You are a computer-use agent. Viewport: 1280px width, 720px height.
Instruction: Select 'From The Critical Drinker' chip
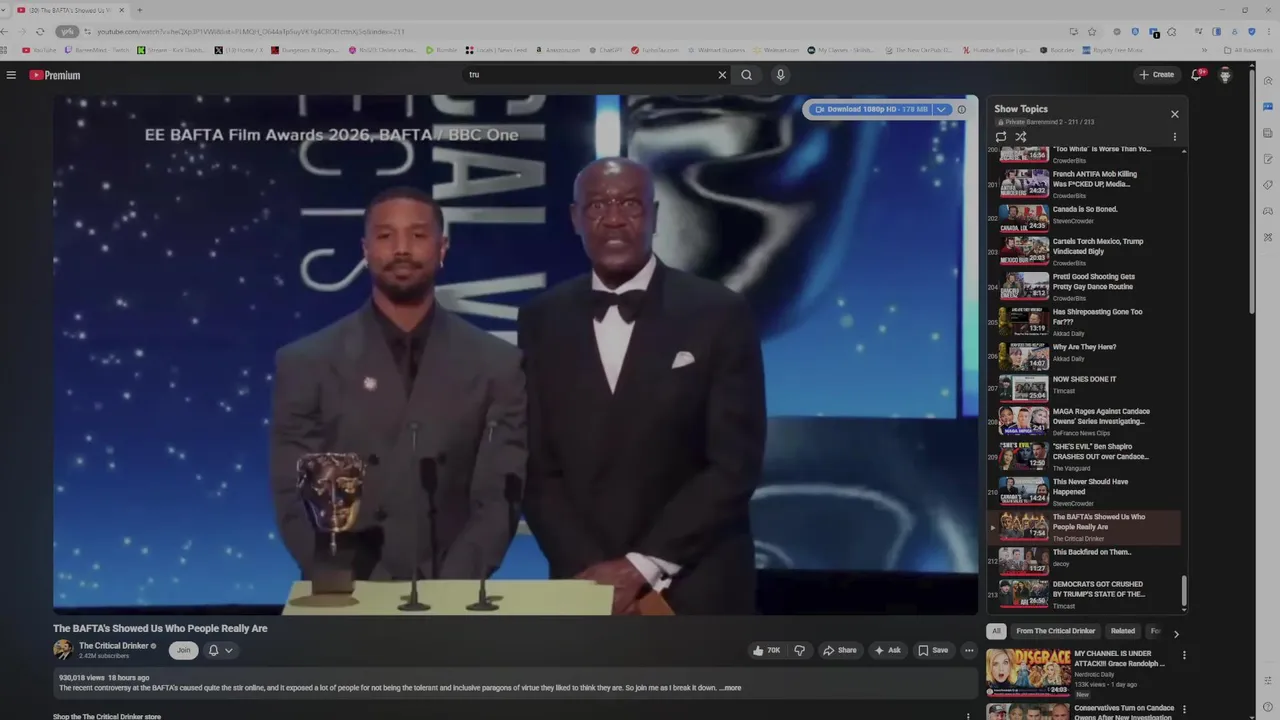coord(1056,631)
